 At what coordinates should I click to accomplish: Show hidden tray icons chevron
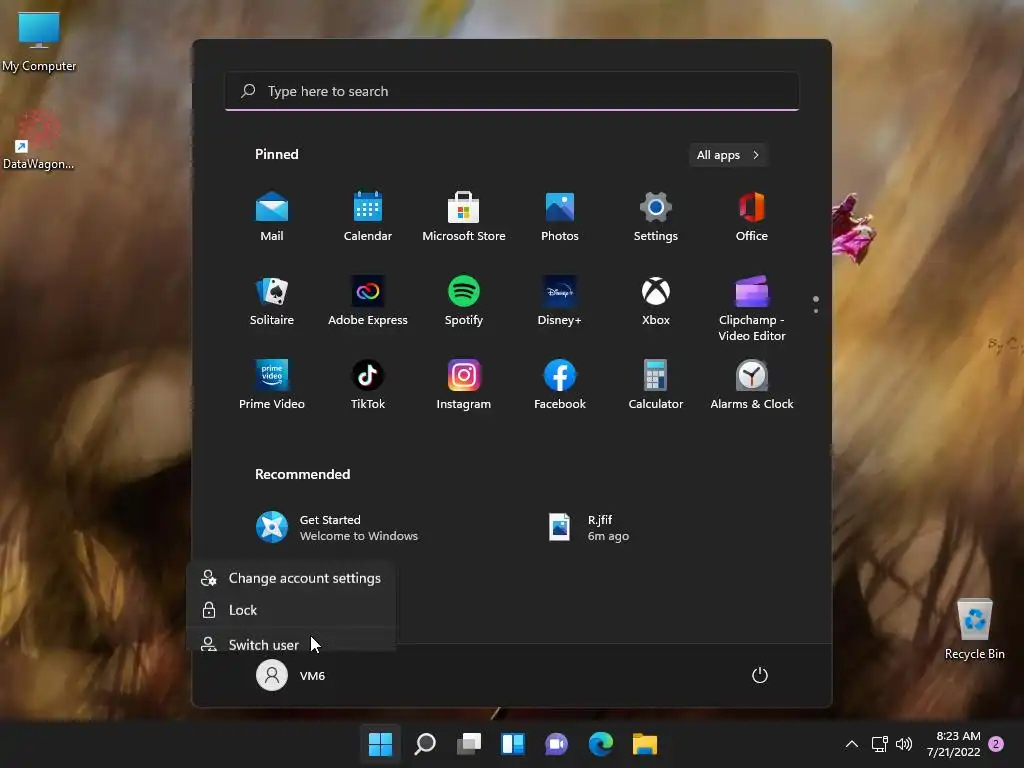tap(852, 744)
